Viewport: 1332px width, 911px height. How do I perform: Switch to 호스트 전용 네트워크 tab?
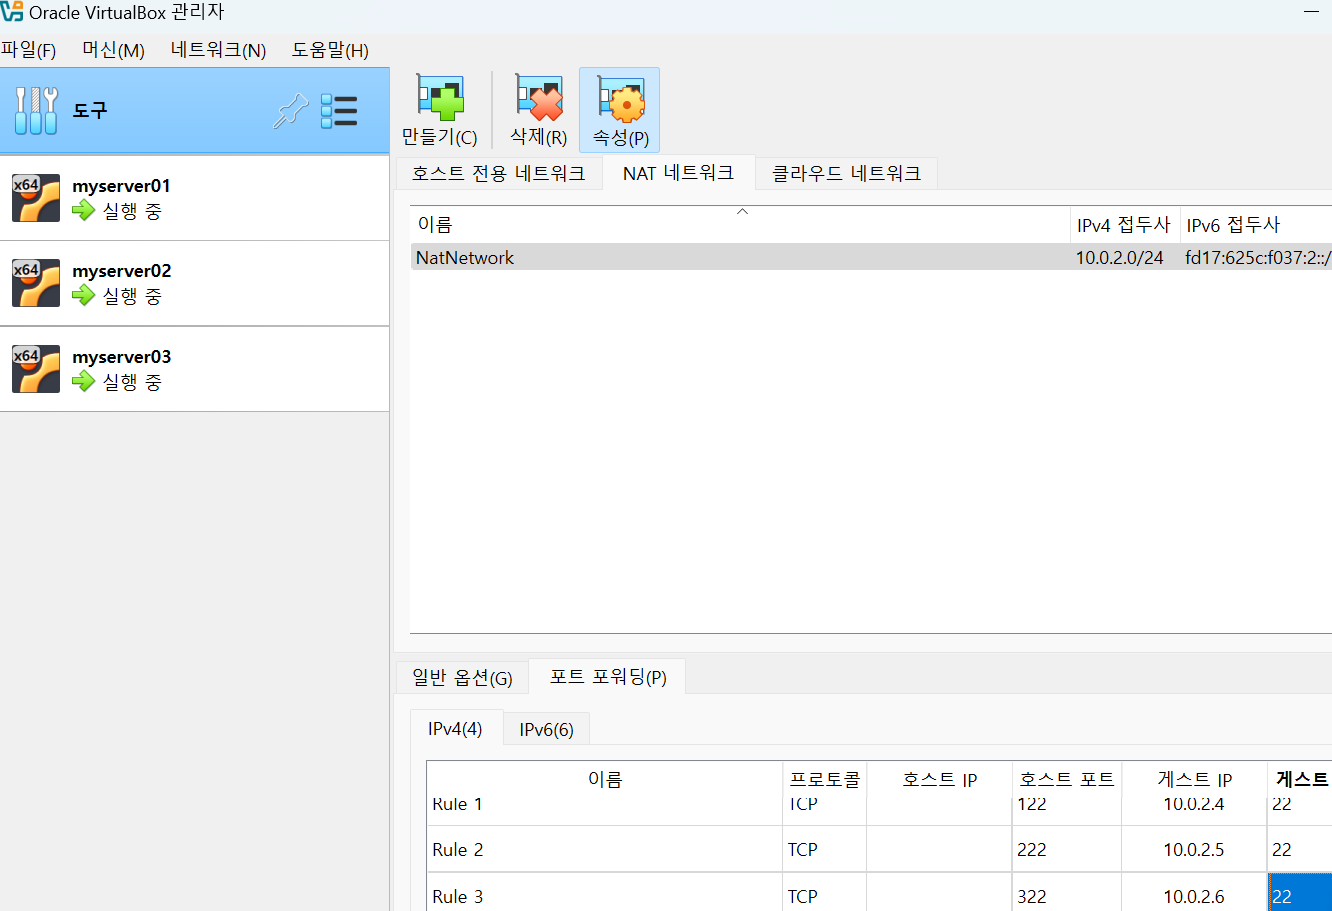click(499, 173)
